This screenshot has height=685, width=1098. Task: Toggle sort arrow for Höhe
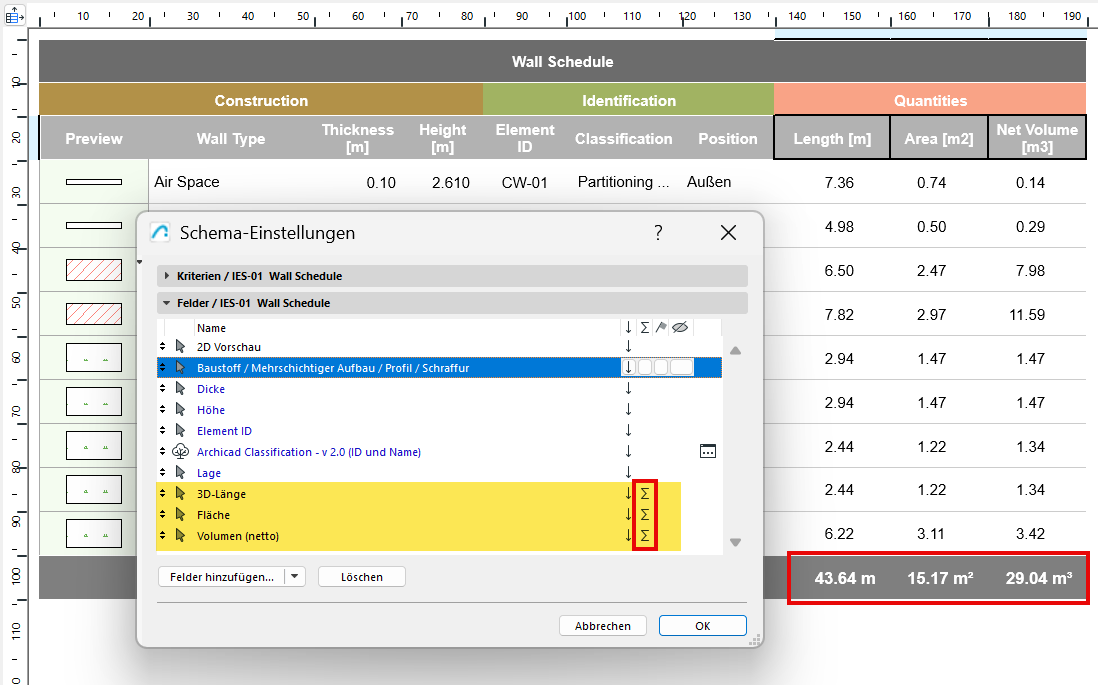(628, 410)
